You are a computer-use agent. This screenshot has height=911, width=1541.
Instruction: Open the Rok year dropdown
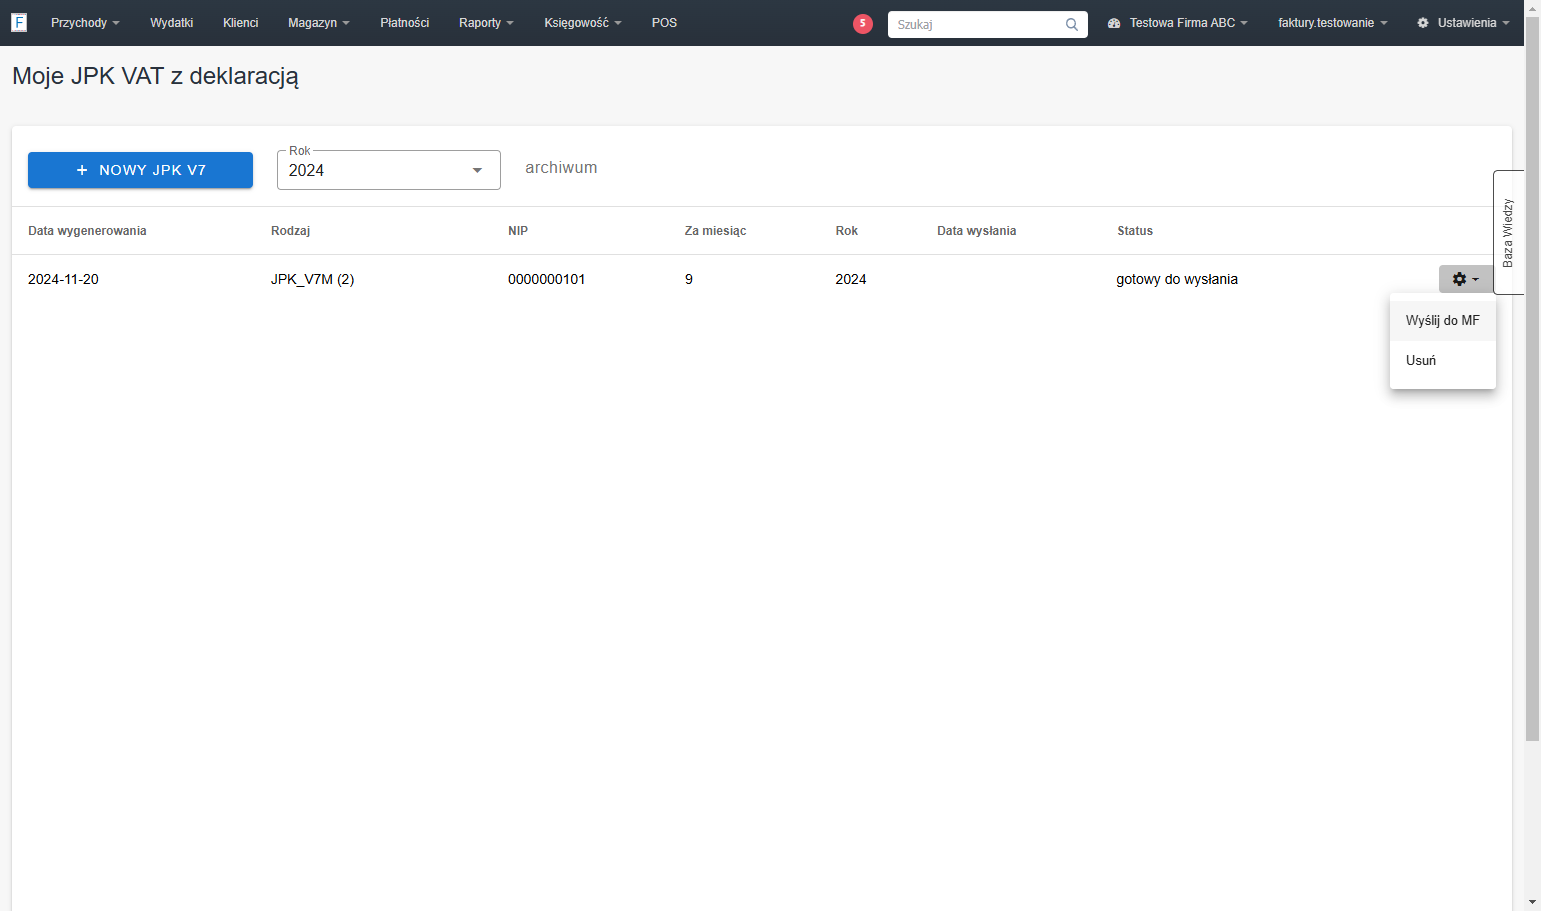(389, 170)
